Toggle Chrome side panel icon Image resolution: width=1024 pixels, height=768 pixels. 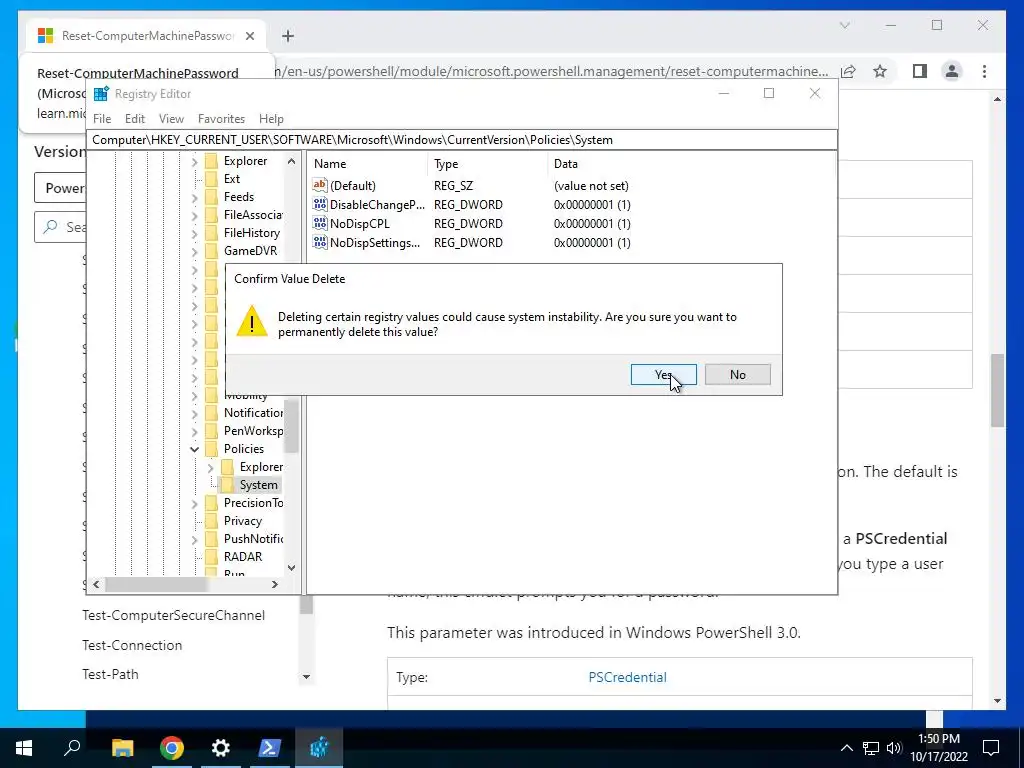pyautogui.click(x=920, y=71)
